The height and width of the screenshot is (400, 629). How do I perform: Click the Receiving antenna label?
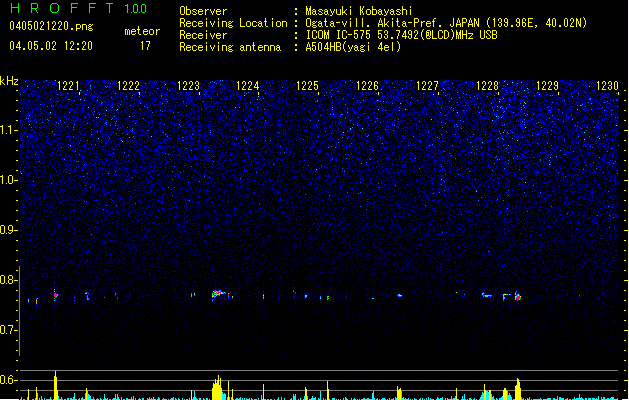click(x=230, y=47)
